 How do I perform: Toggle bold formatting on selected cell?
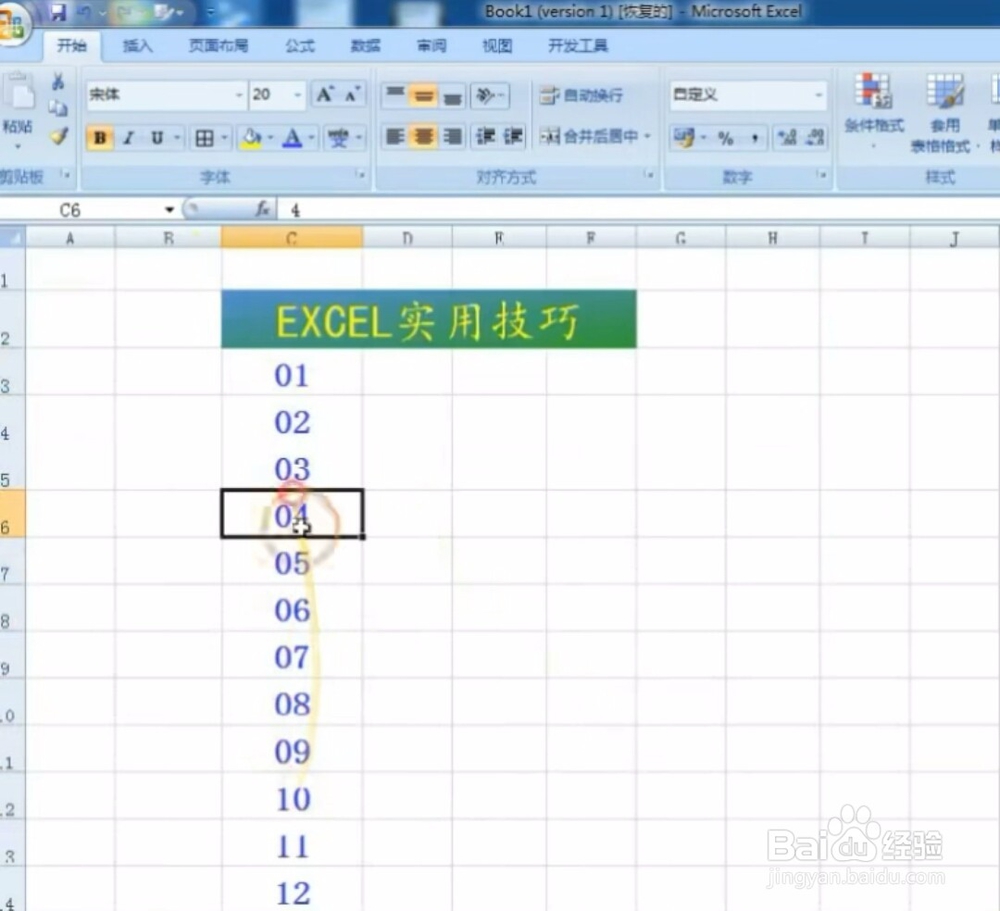[x=99, y=138]
